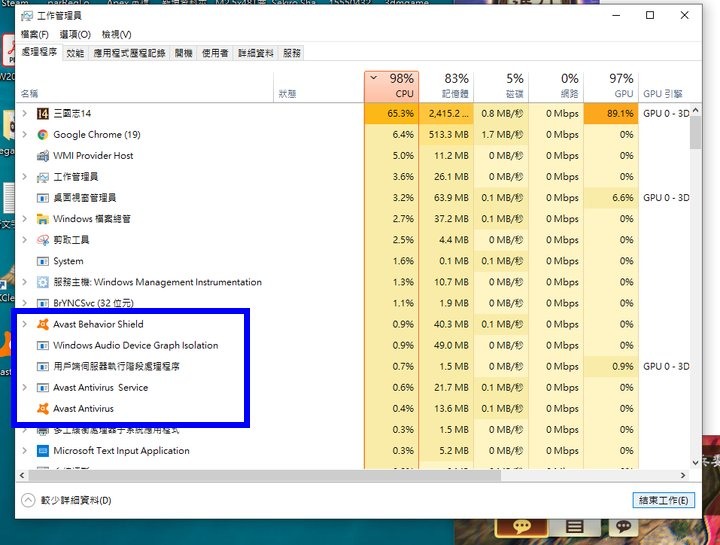Click the 513.3 MB memory cell for Chrome
The height and width of the screenshot is (545, 720).
coord(446,135)
